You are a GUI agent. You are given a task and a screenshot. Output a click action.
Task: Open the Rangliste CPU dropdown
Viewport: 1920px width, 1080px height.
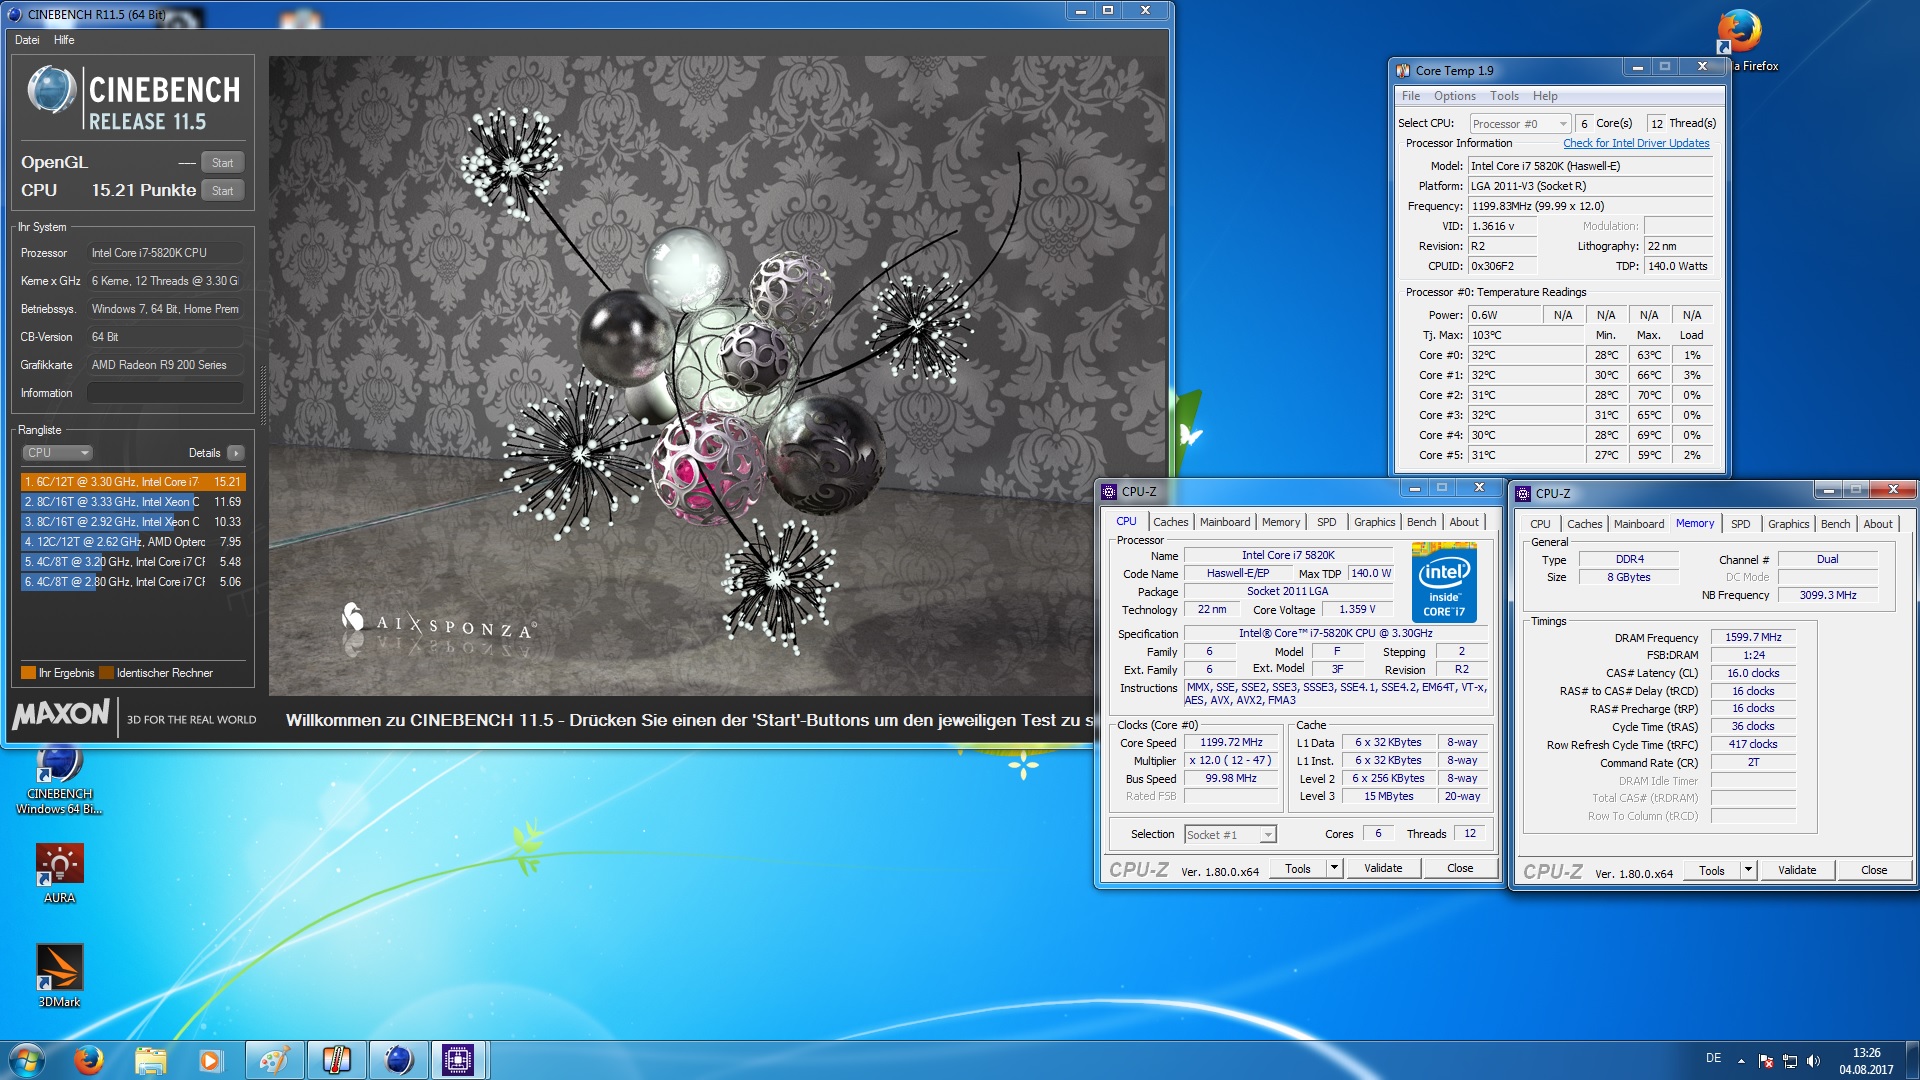point(57,453)
